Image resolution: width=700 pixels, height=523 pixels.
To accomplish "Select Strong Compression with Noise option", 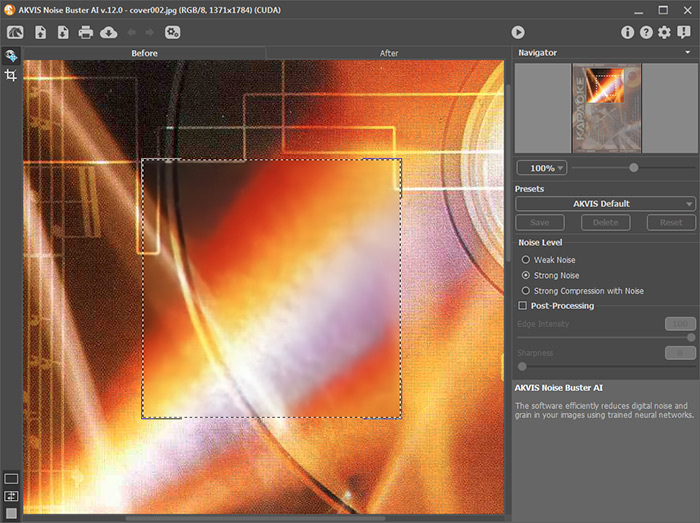I will point(526,291).
